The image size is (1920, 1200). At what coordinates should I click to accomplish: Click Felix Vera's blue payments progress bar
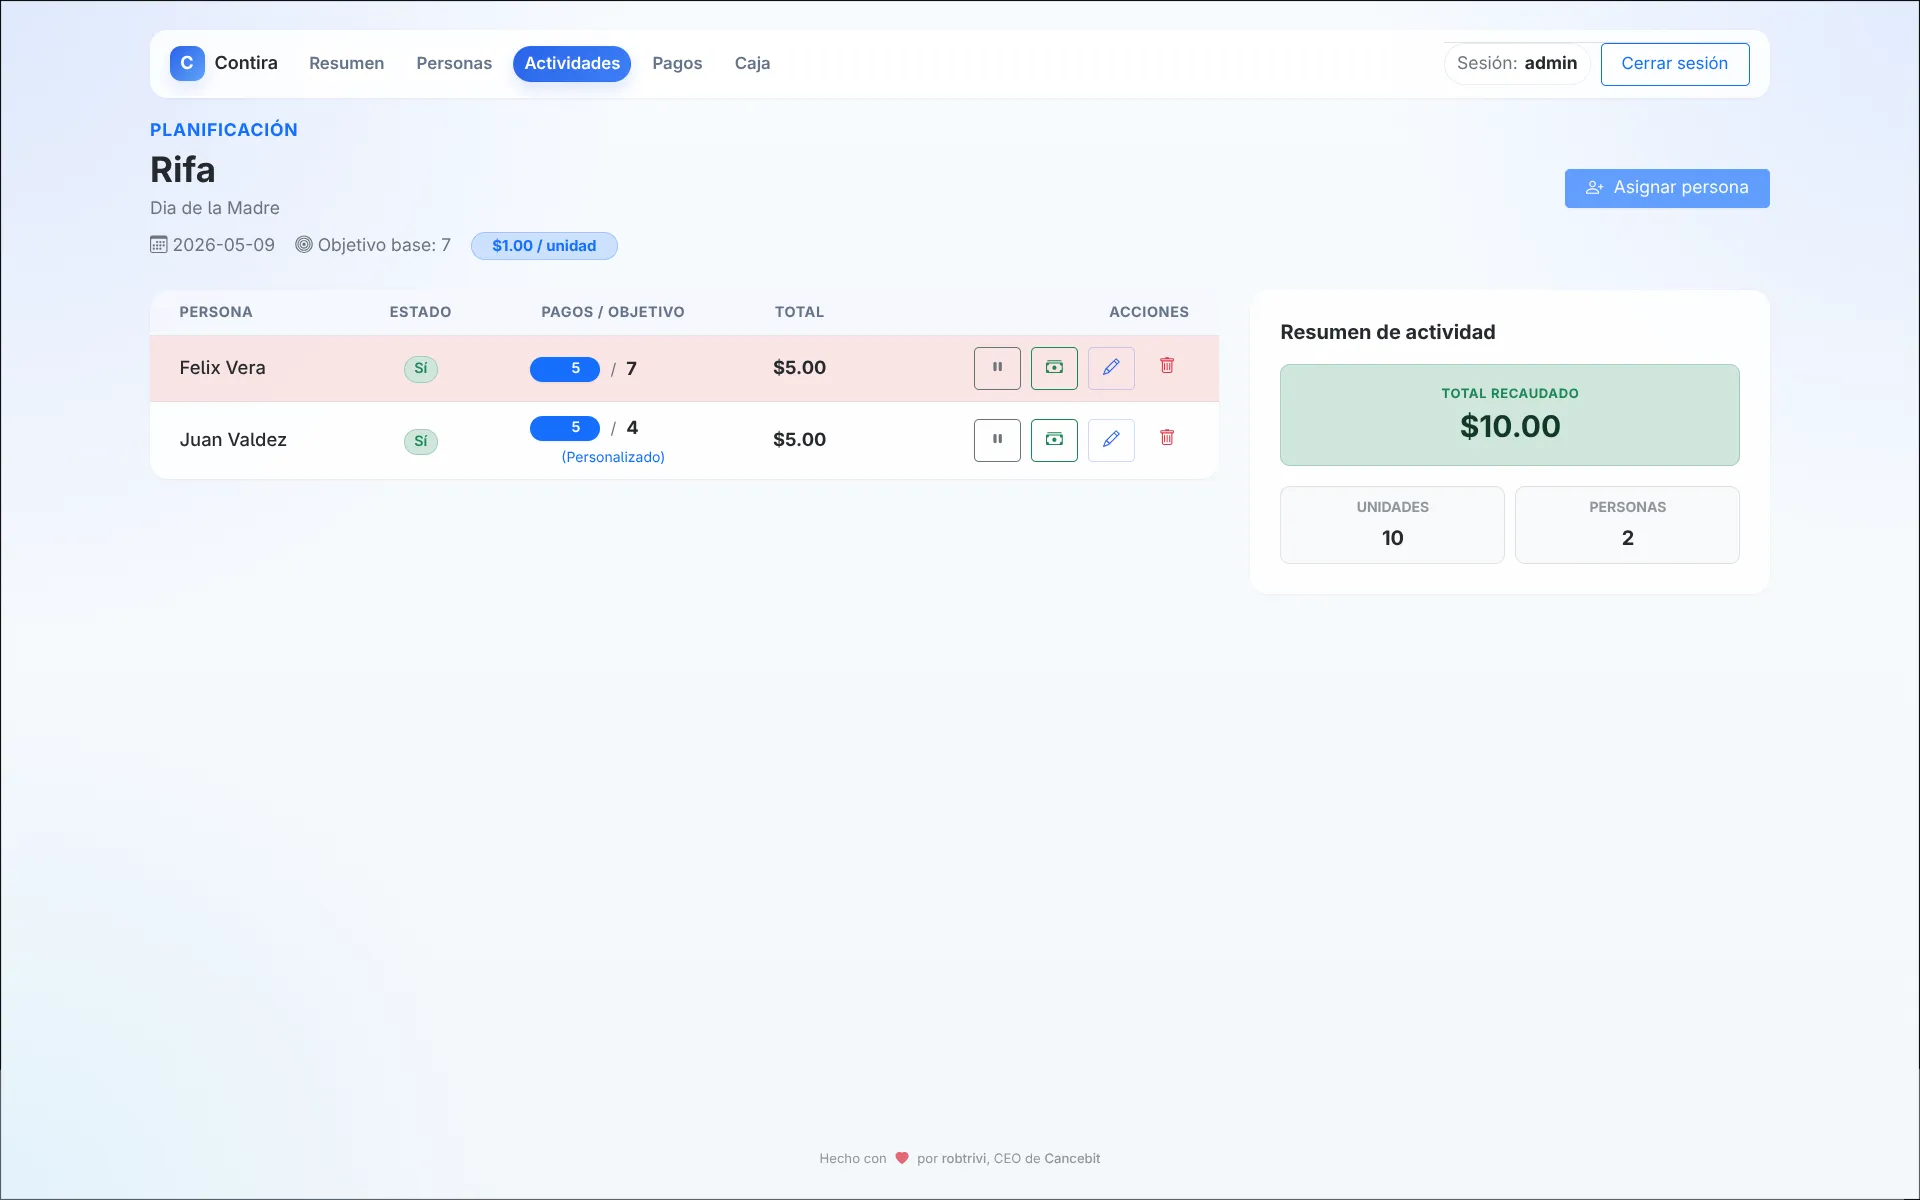tap(565, 369)
